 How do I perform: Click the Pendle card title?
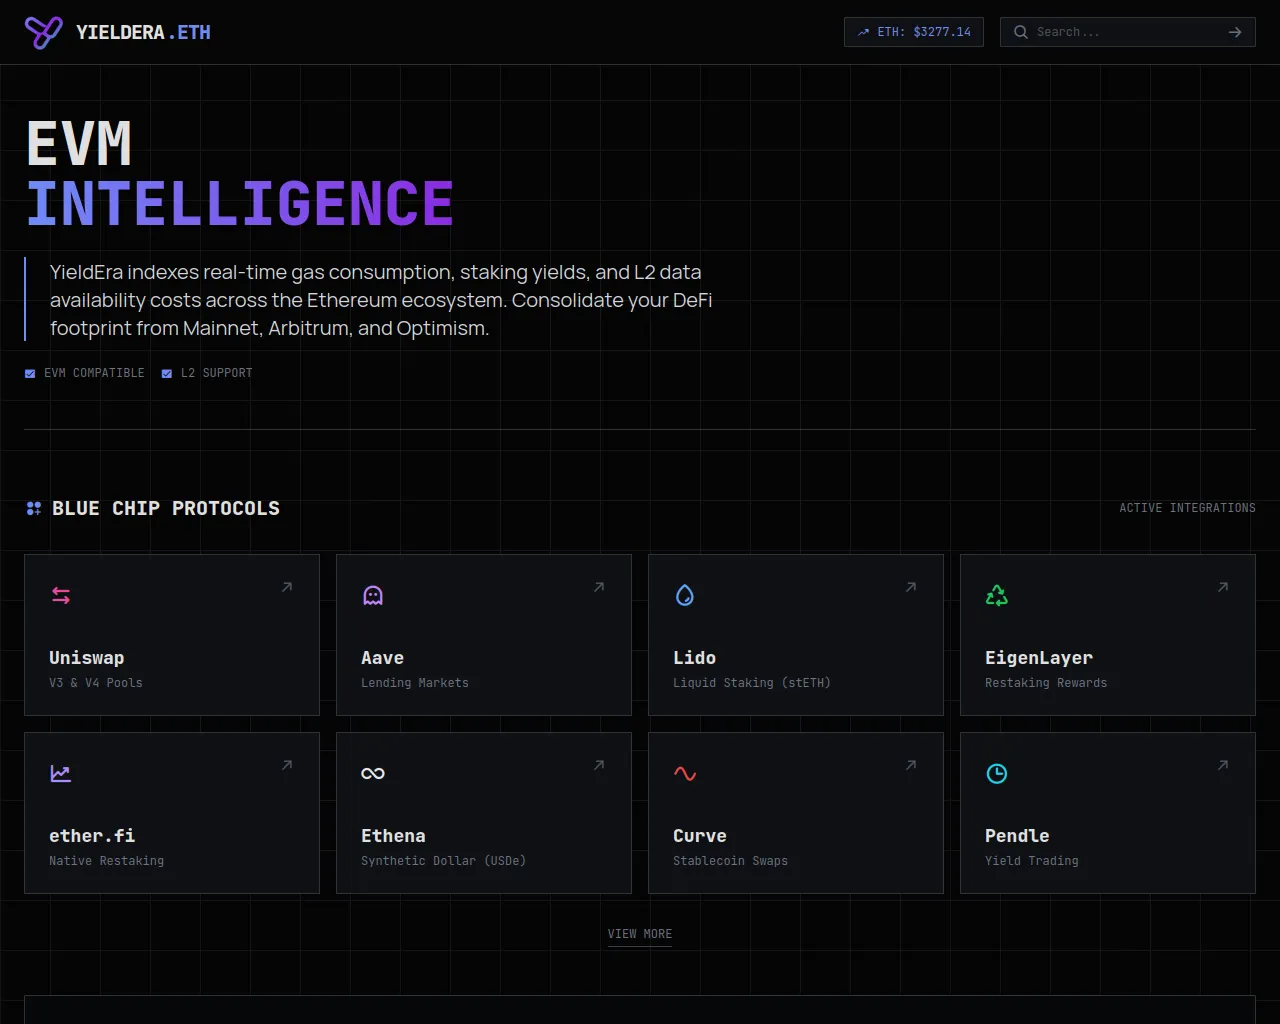(x=1017, y=836)
